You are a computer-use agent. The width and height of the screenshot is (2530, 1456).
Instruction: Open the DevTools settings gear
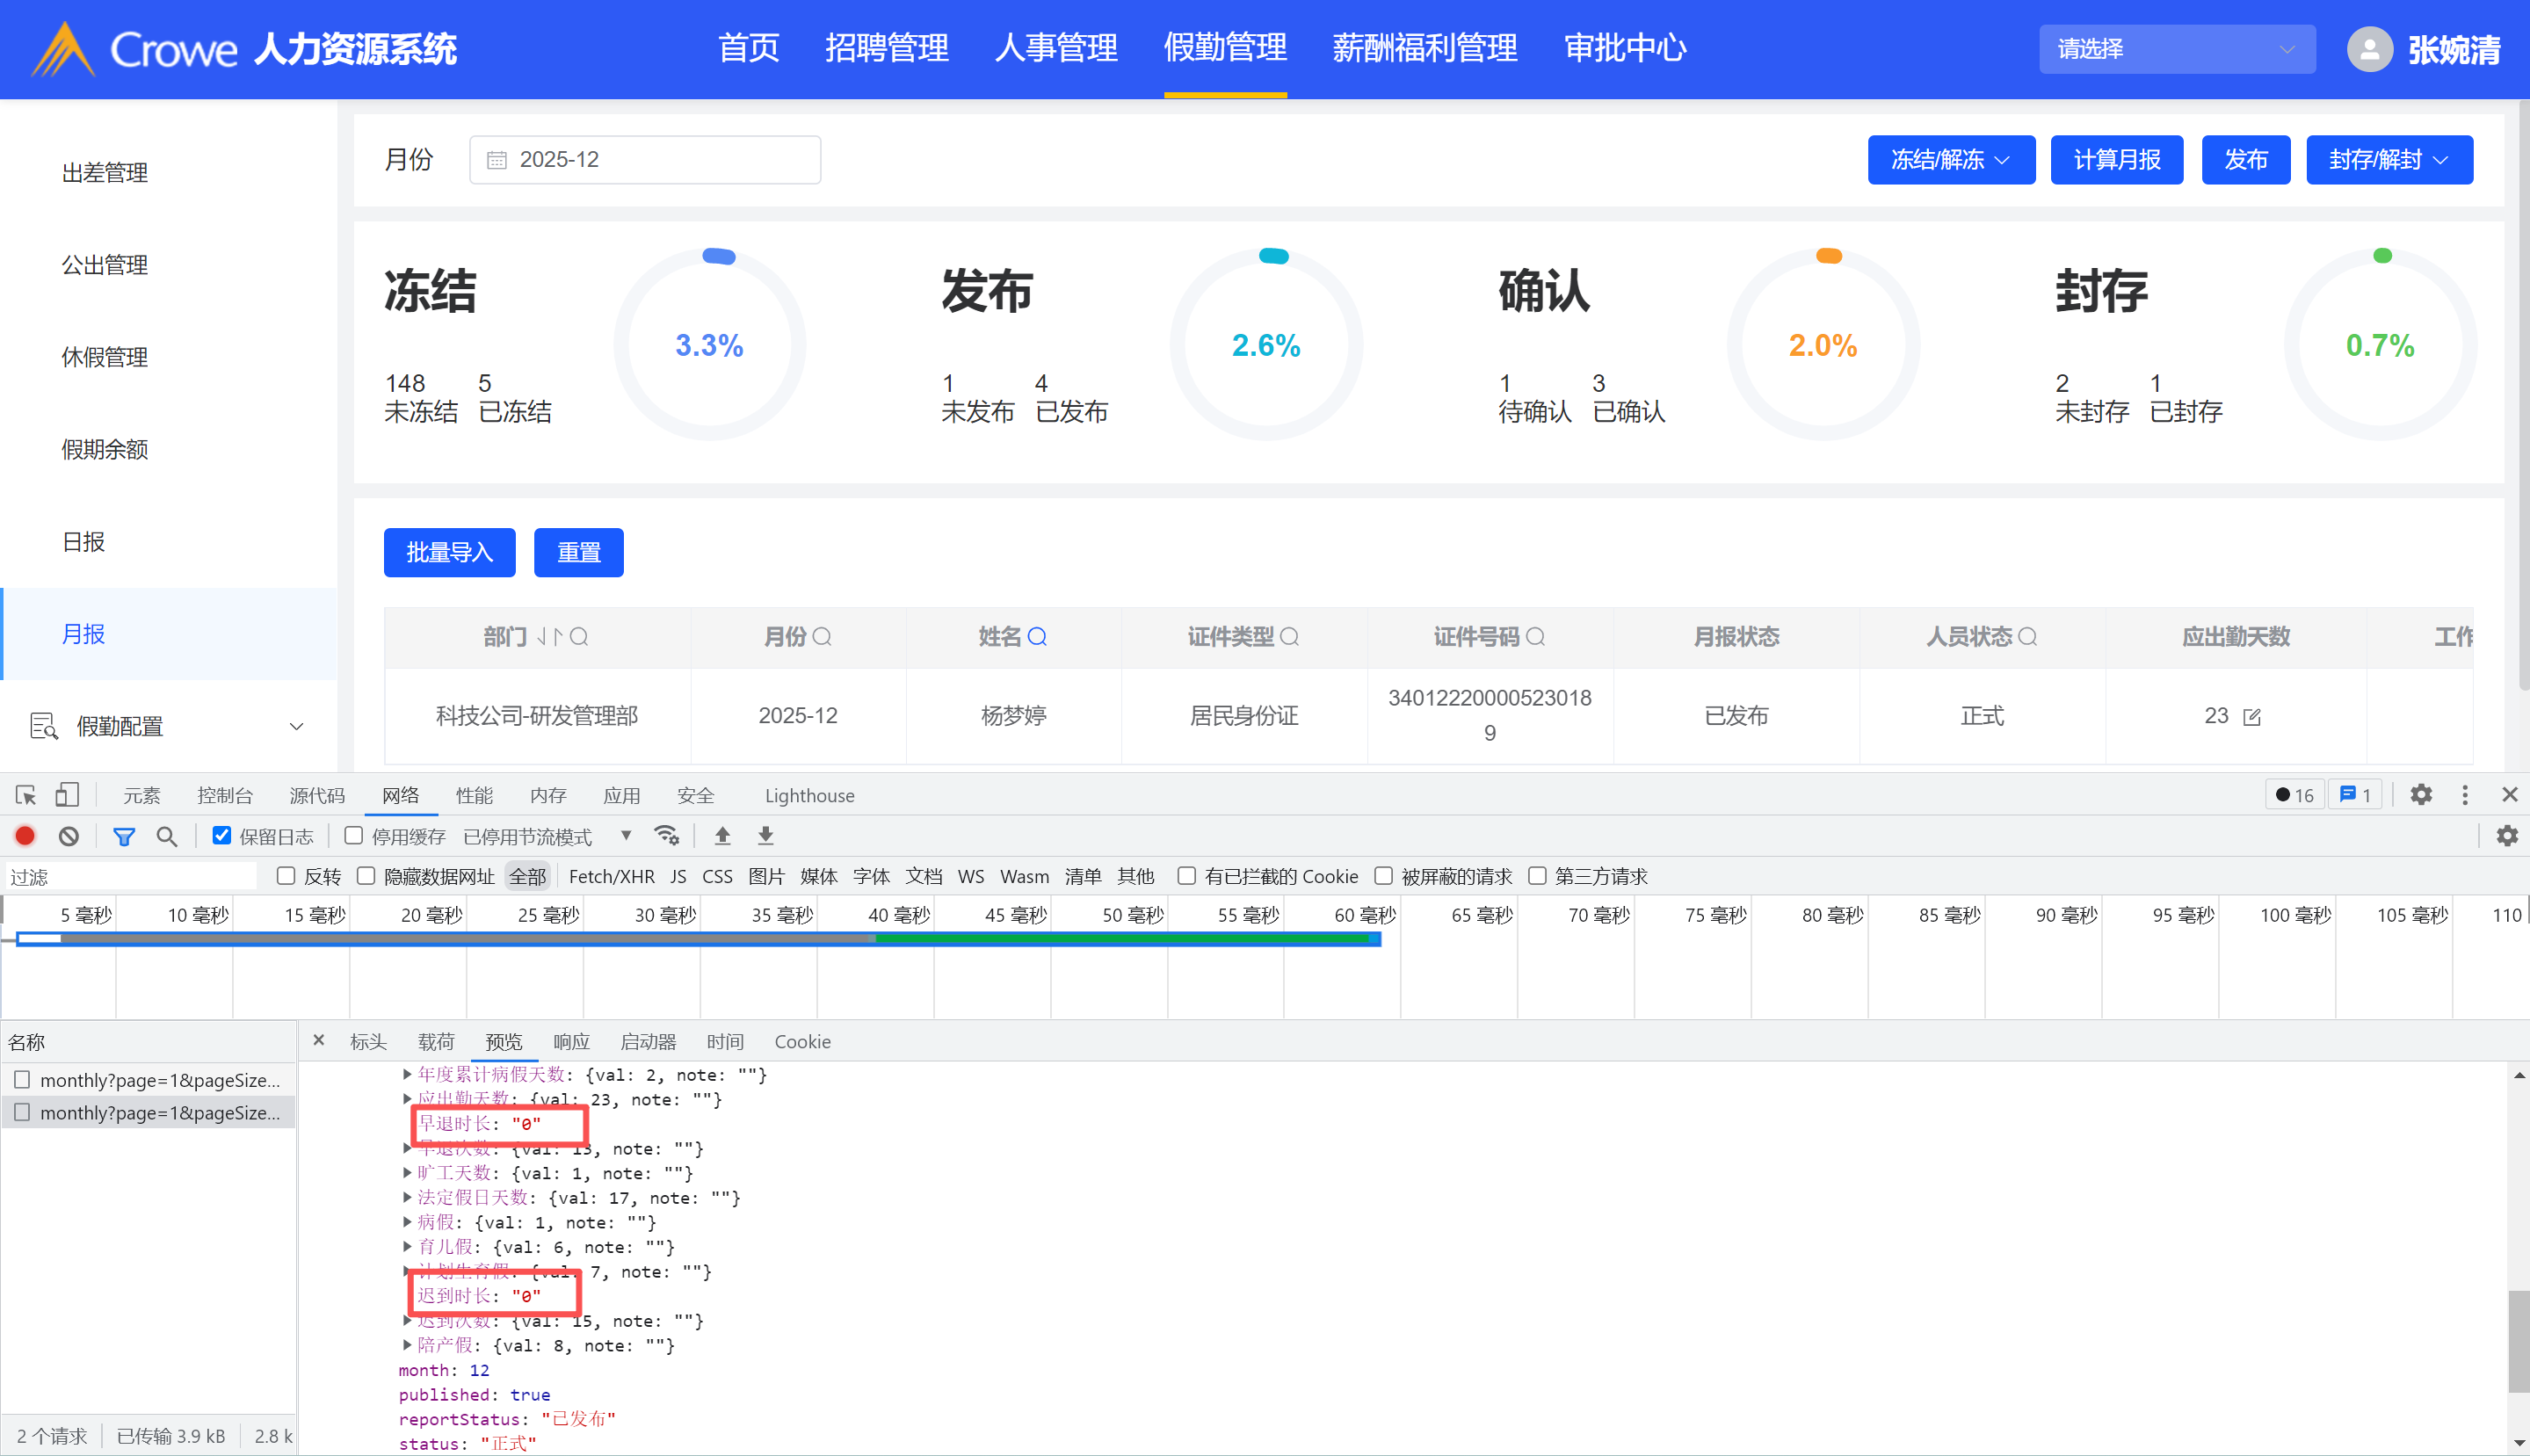tap(2420, 795)
